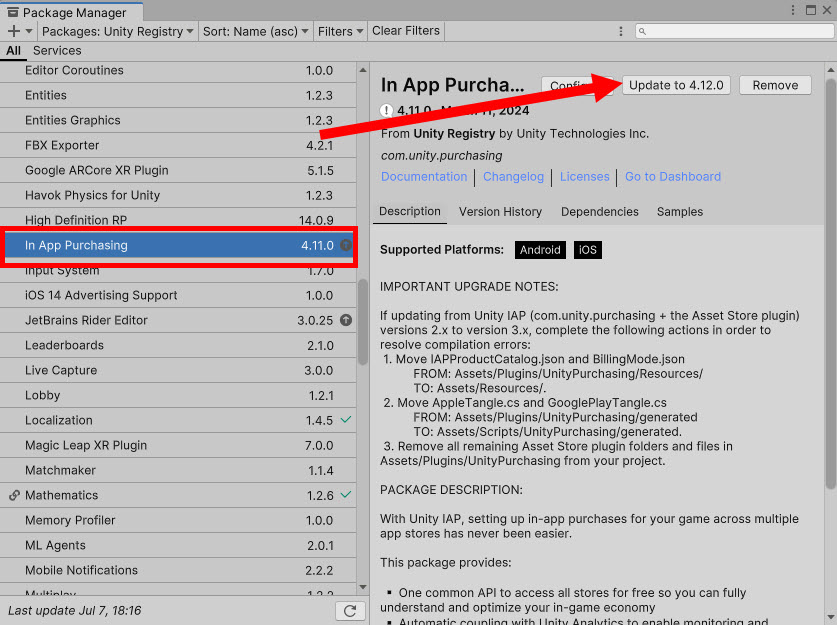Click the warning icon beside version 4.11.0
Viewport: 837px width, 625px height.
386,110
